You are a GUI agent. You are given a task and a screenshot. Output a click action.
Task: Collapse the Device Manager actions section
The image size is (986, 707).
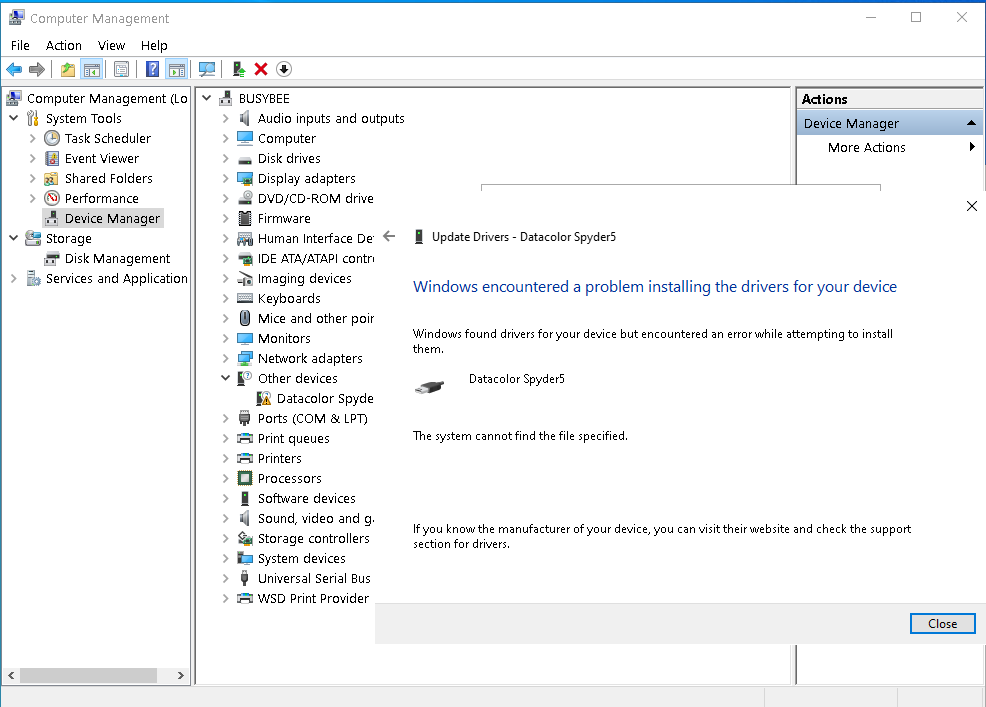tap(971, 123)
